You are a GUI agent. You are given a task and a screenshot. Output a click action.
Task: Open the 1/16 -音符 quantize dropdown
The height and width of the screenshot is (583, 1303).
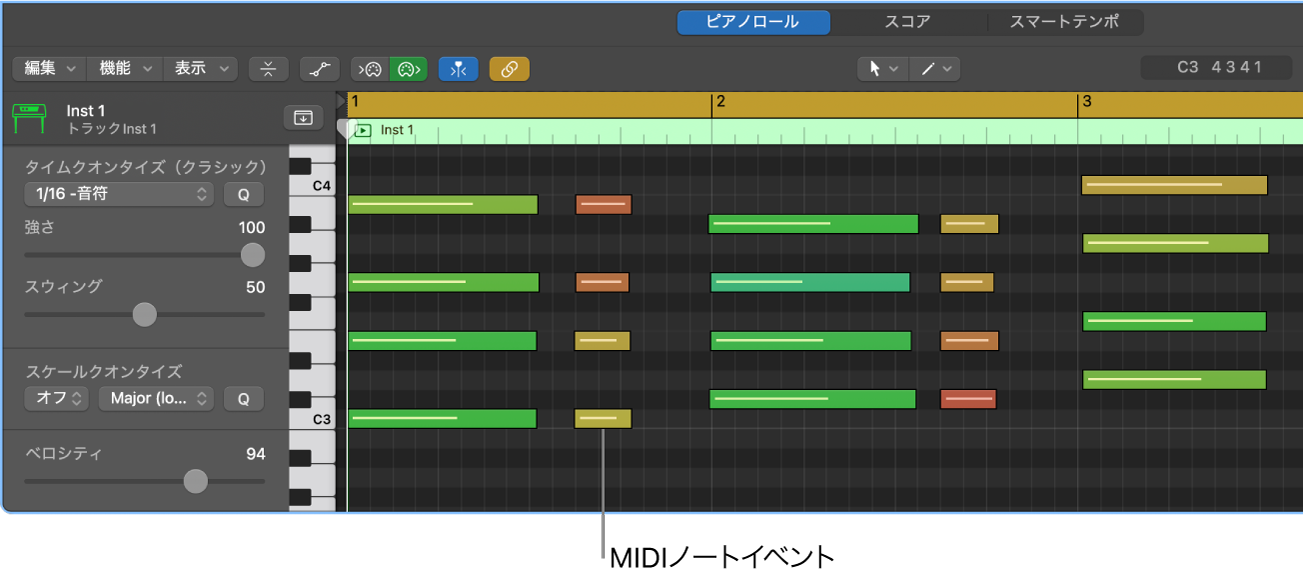[x=117, y=194]
